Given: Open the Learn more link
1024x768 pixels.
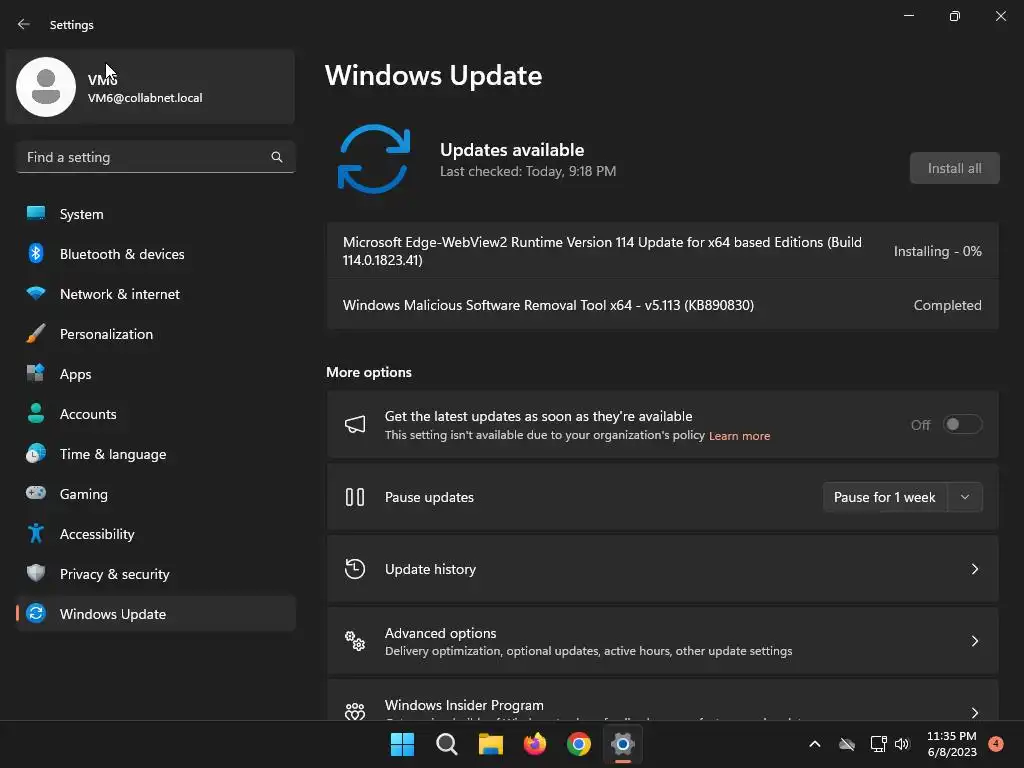Looking at the screenshot, I should (x=739, y=436).
